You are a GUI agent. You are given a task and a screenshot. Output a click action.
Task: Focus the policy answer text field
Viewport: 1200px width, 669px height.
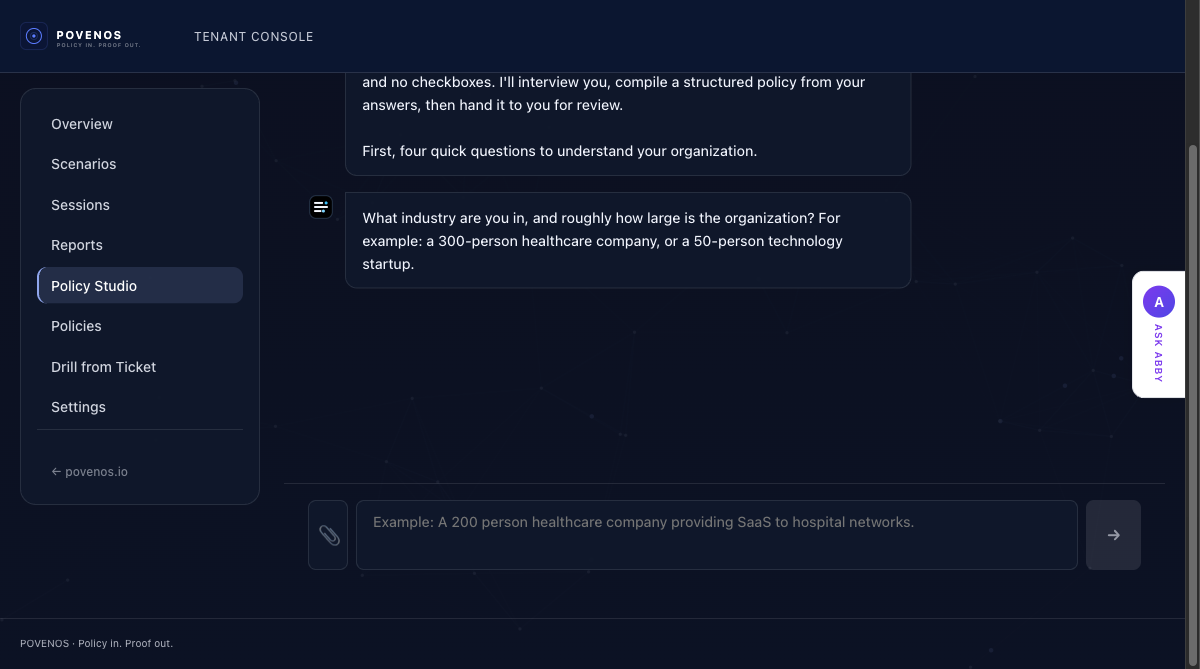[716, 535]
